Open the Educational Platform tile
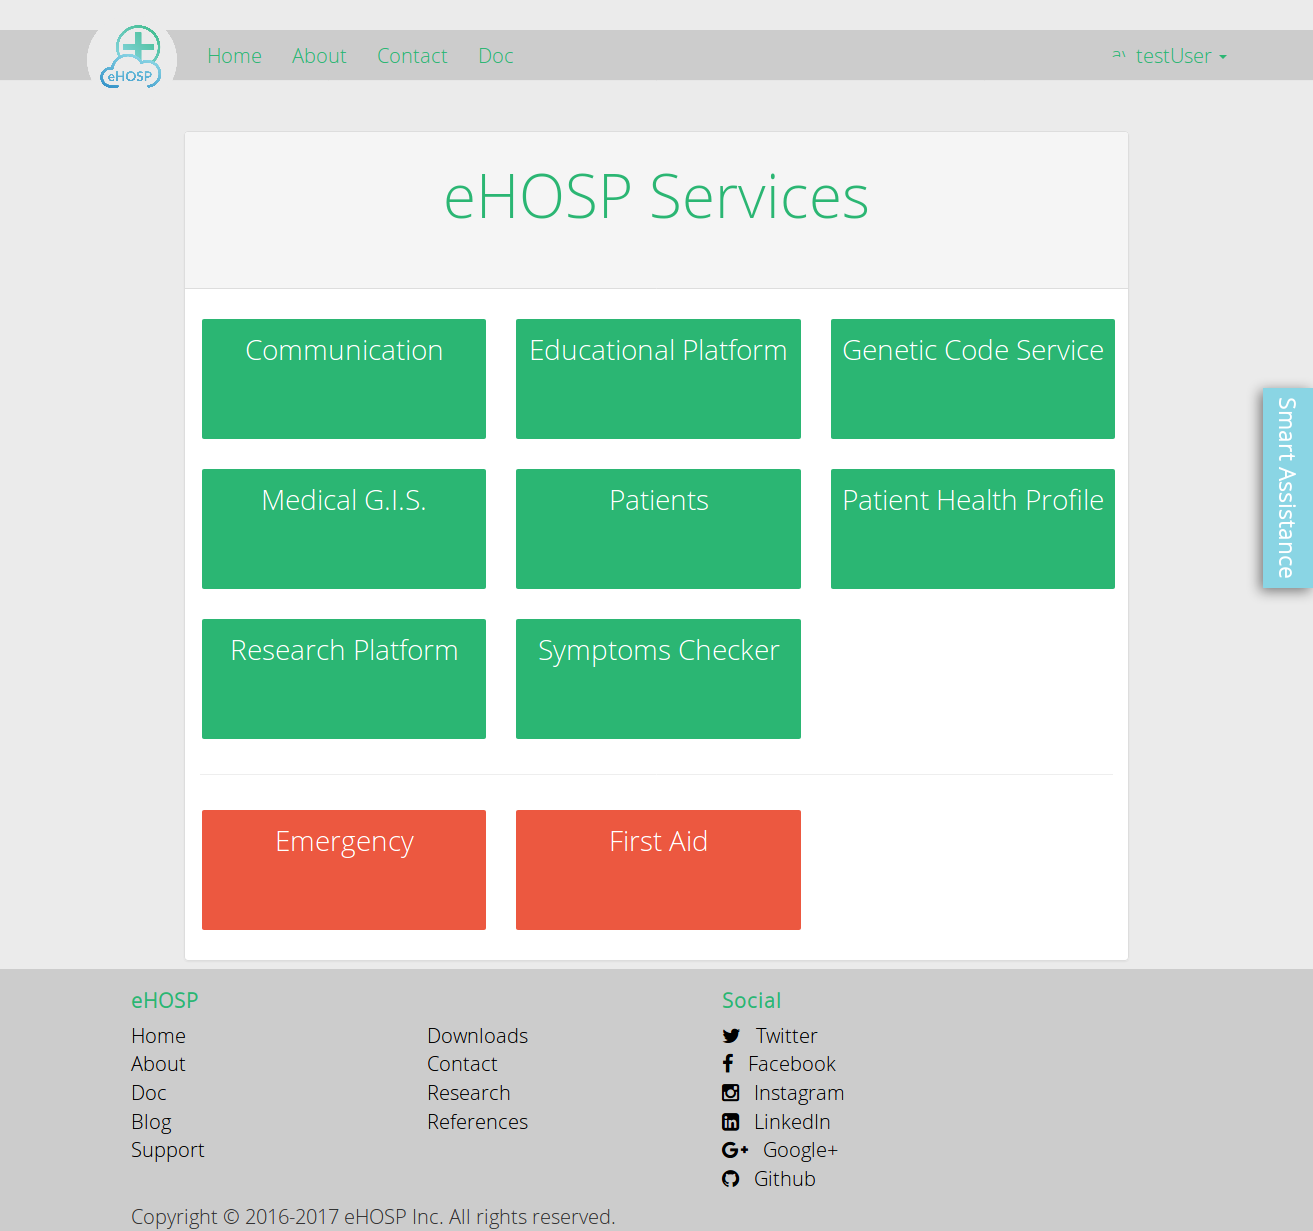 pyautogui.click(x=658, y=379)
